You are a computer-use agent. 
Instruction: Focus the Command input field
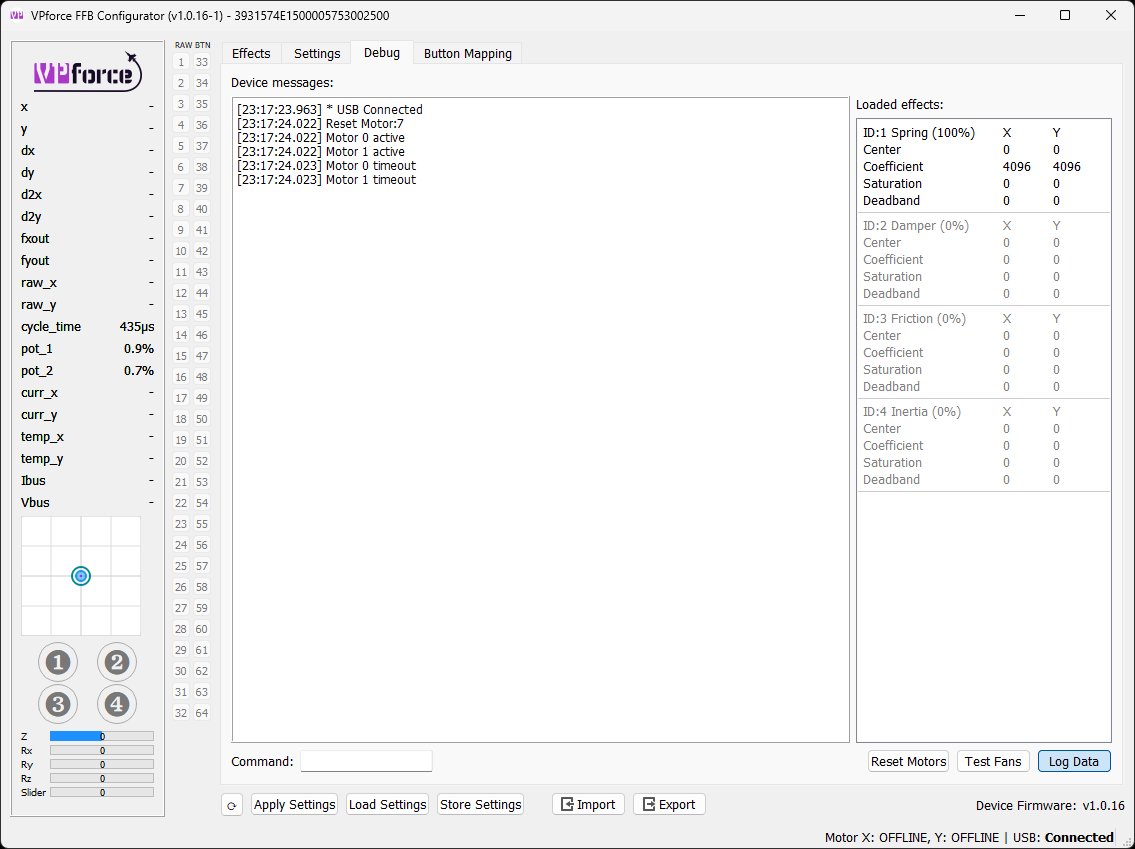pyautogui.click(x=366, y=761)
